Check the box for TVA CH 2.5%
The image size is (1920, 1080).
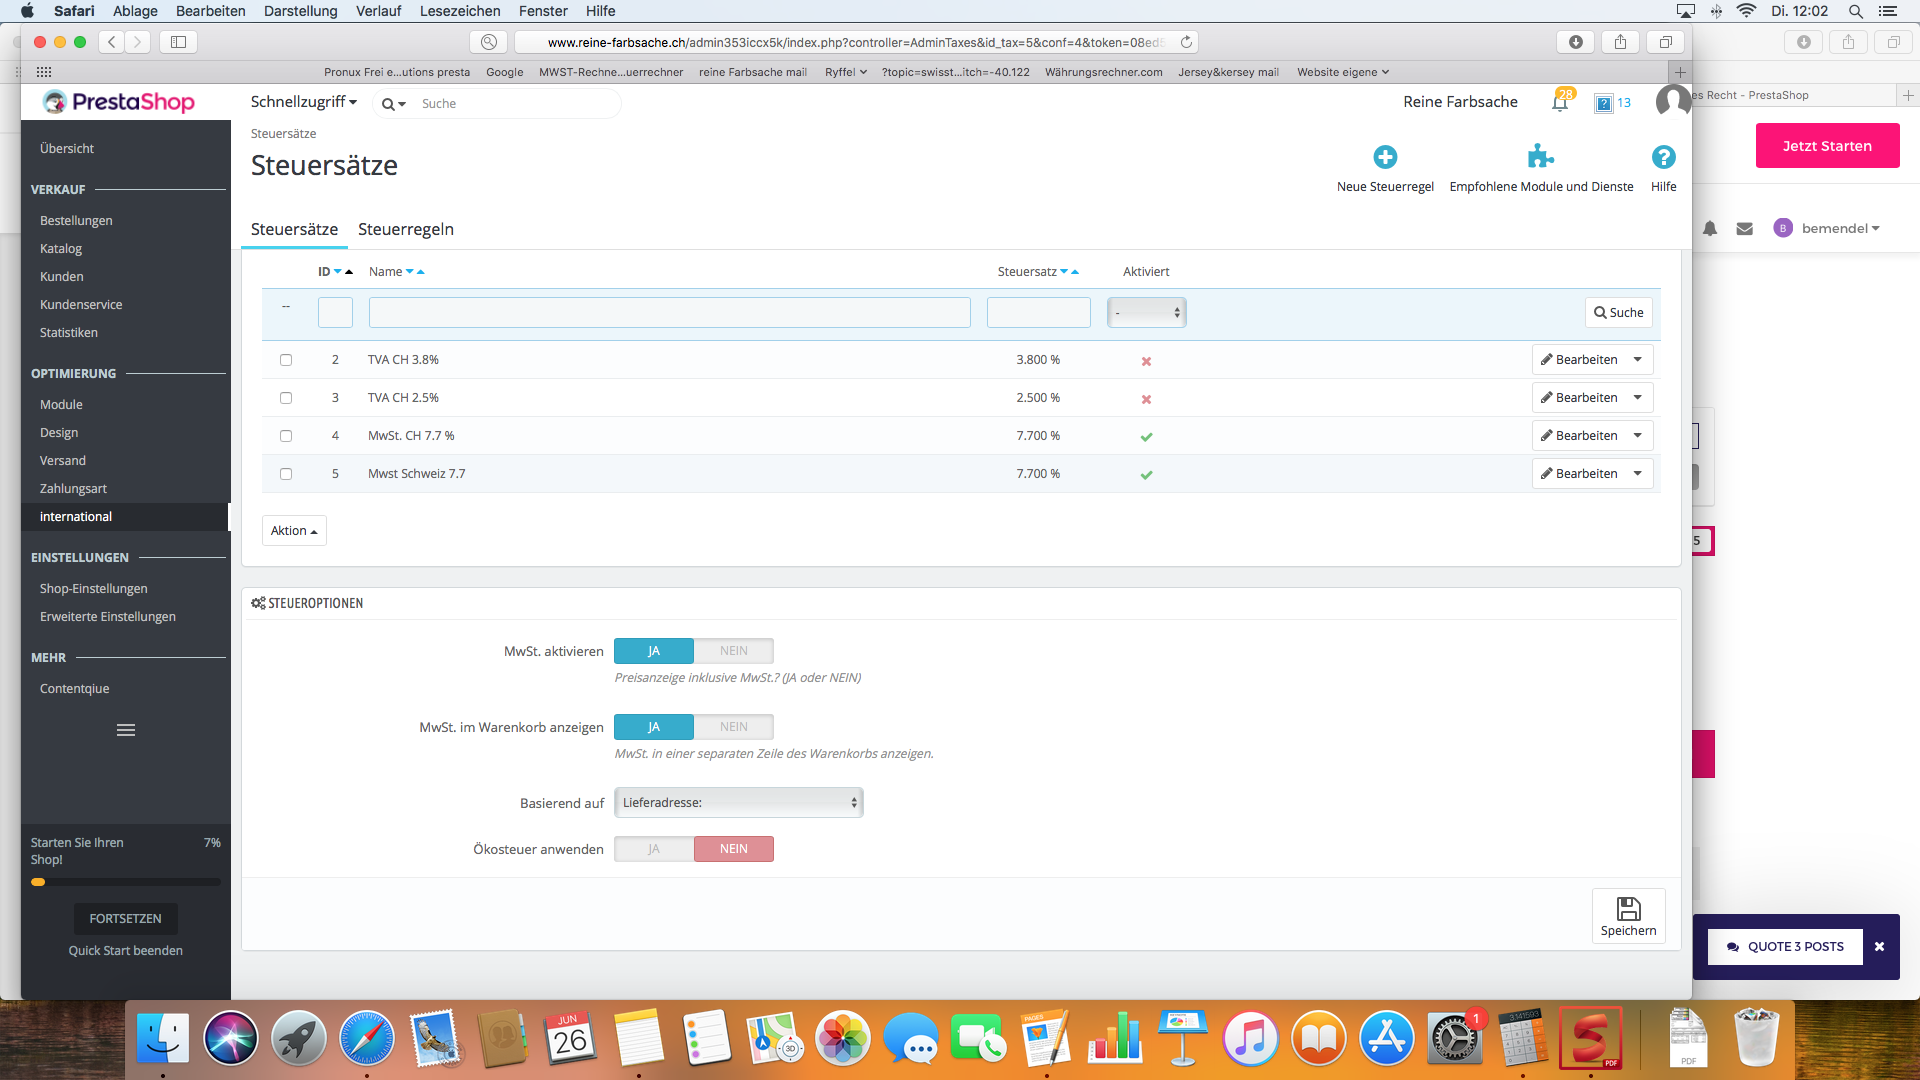286,398
